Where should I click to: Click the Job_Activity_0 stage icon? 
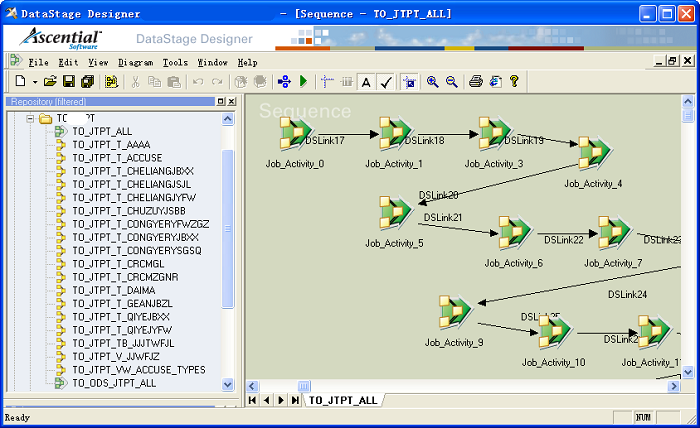(295, 133)
